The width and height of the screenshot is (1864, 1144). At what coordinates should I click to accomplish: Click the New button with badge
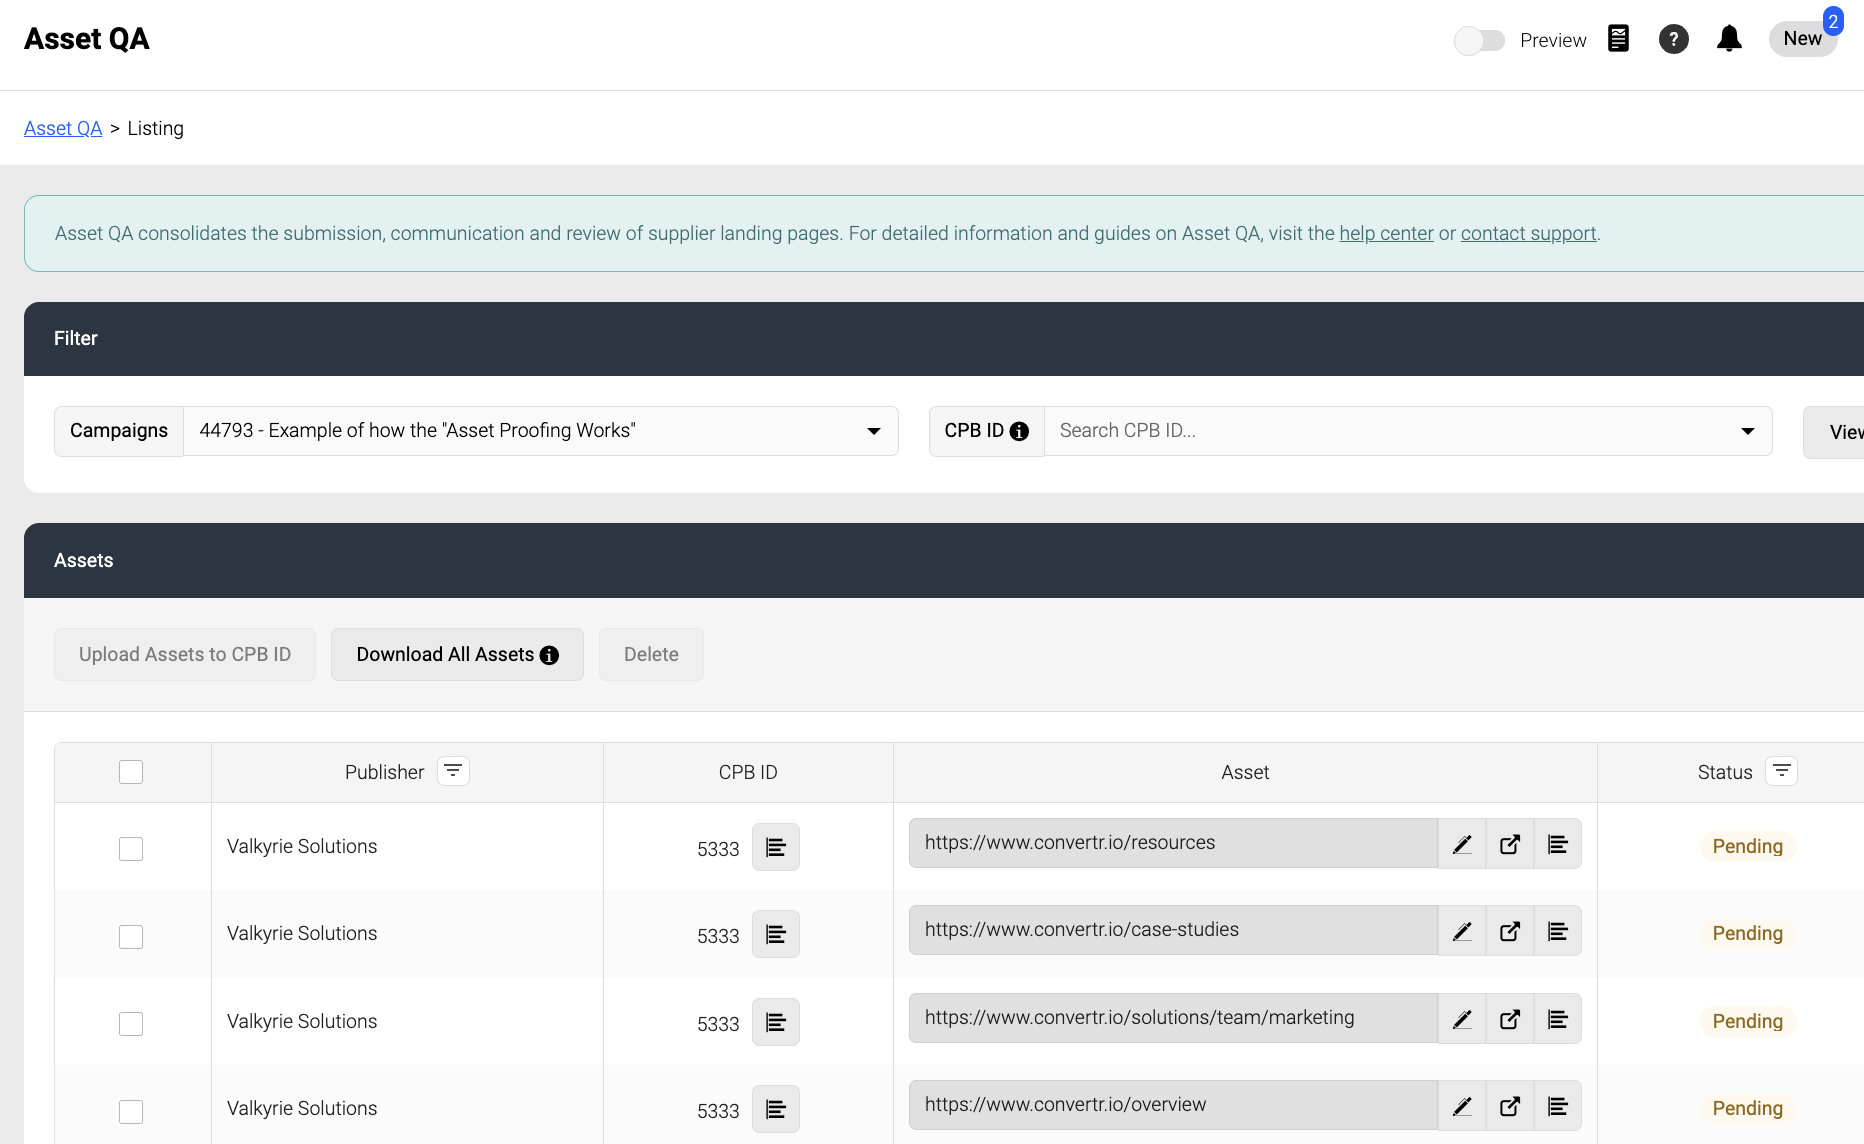click(1803, 39)
